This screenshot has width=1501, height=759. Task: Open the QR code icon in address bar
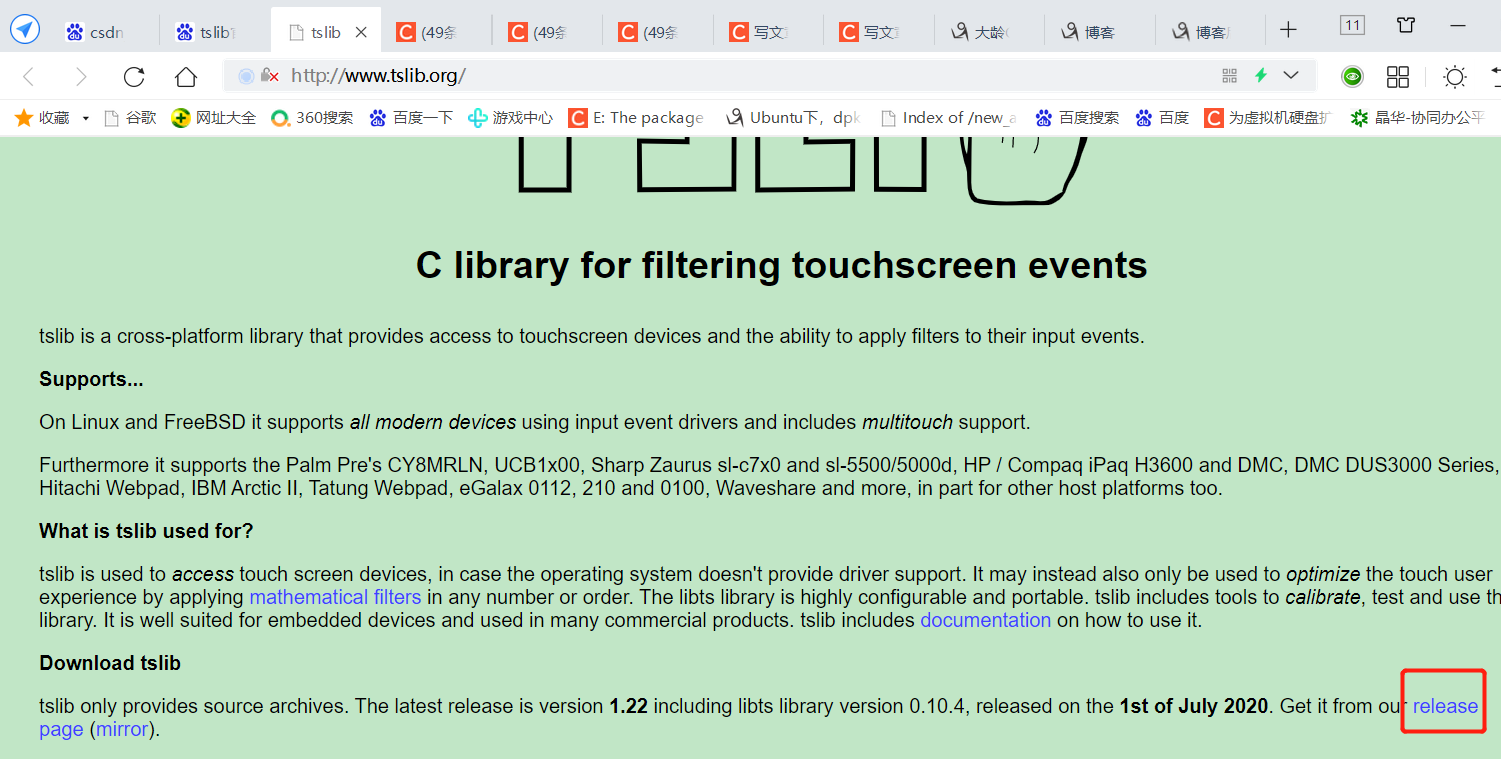click(1228, 75)
